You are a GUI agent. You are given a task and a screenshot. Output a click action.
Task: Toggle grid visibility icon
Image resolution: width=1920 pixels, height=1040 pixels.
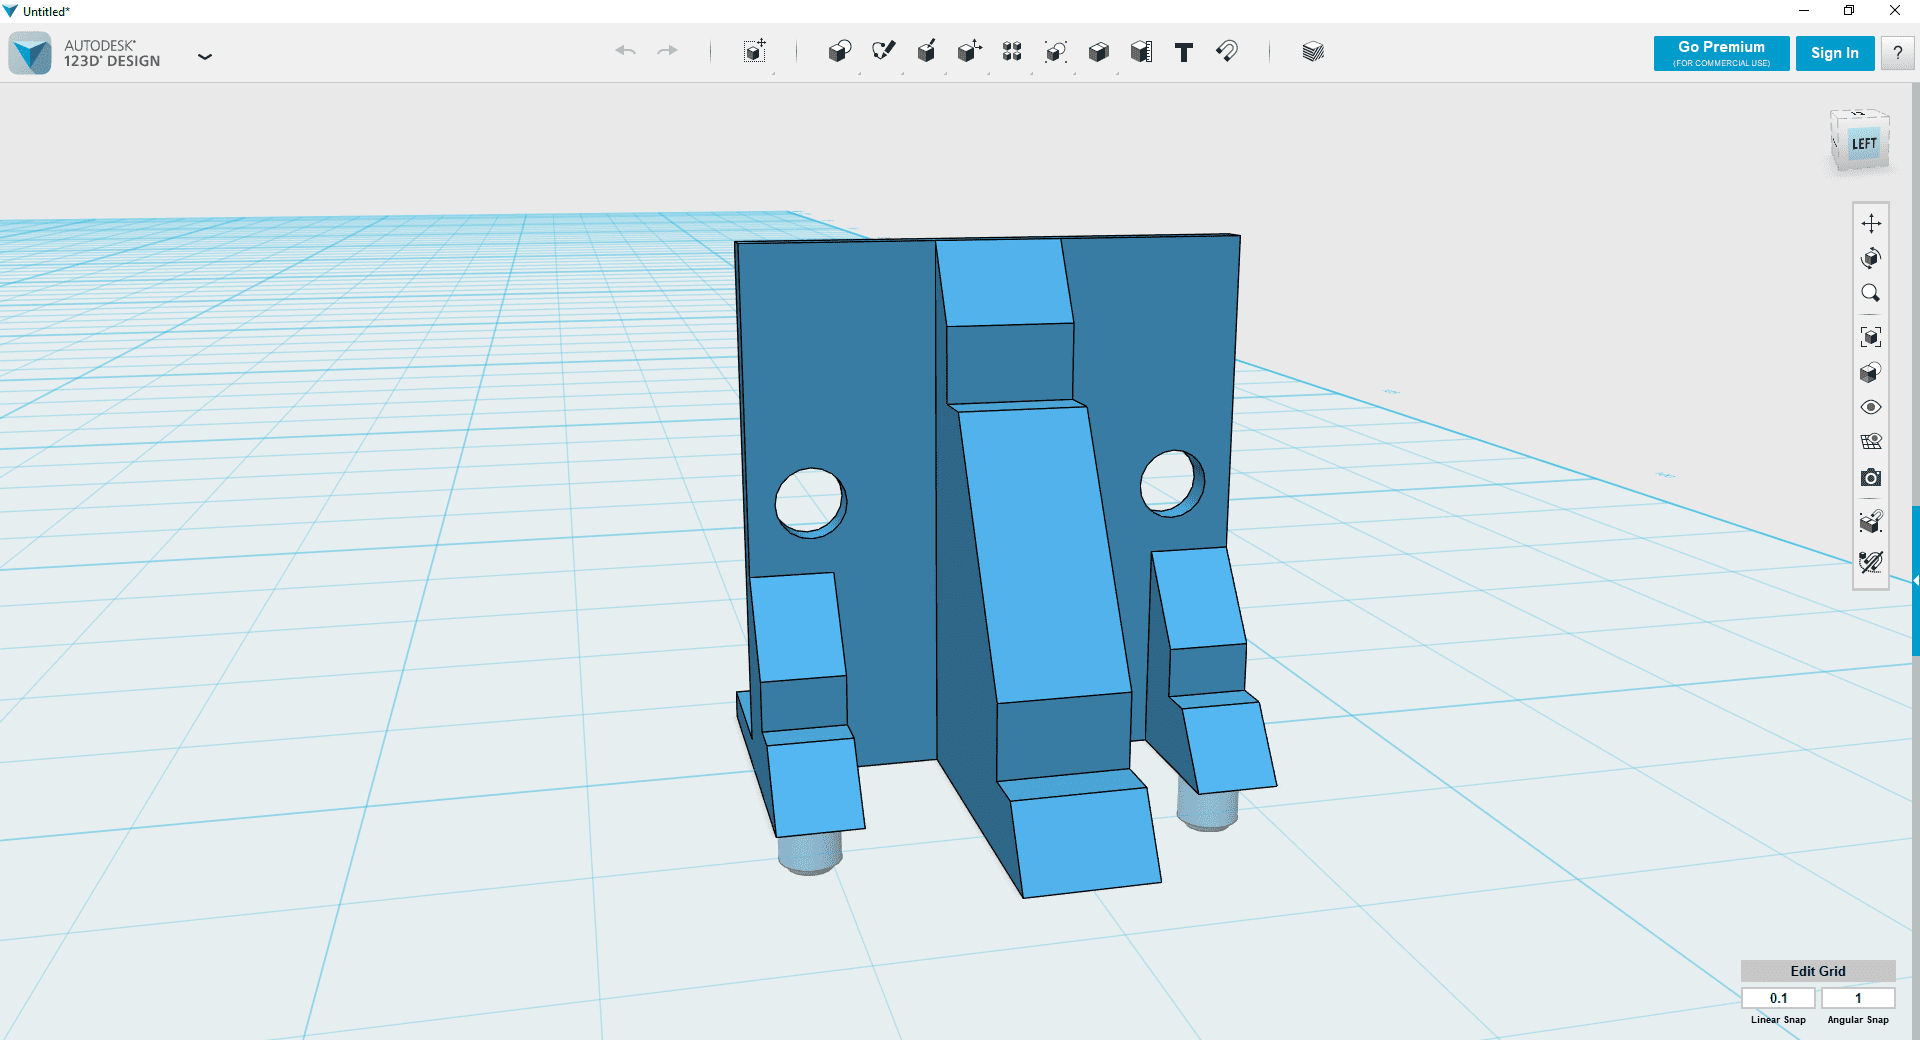click(1871, 442)
